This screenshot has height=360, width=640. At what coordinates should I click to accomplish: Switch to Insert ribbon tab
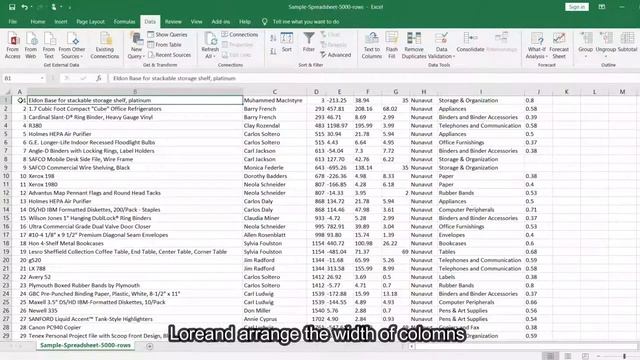click(61, 22)
